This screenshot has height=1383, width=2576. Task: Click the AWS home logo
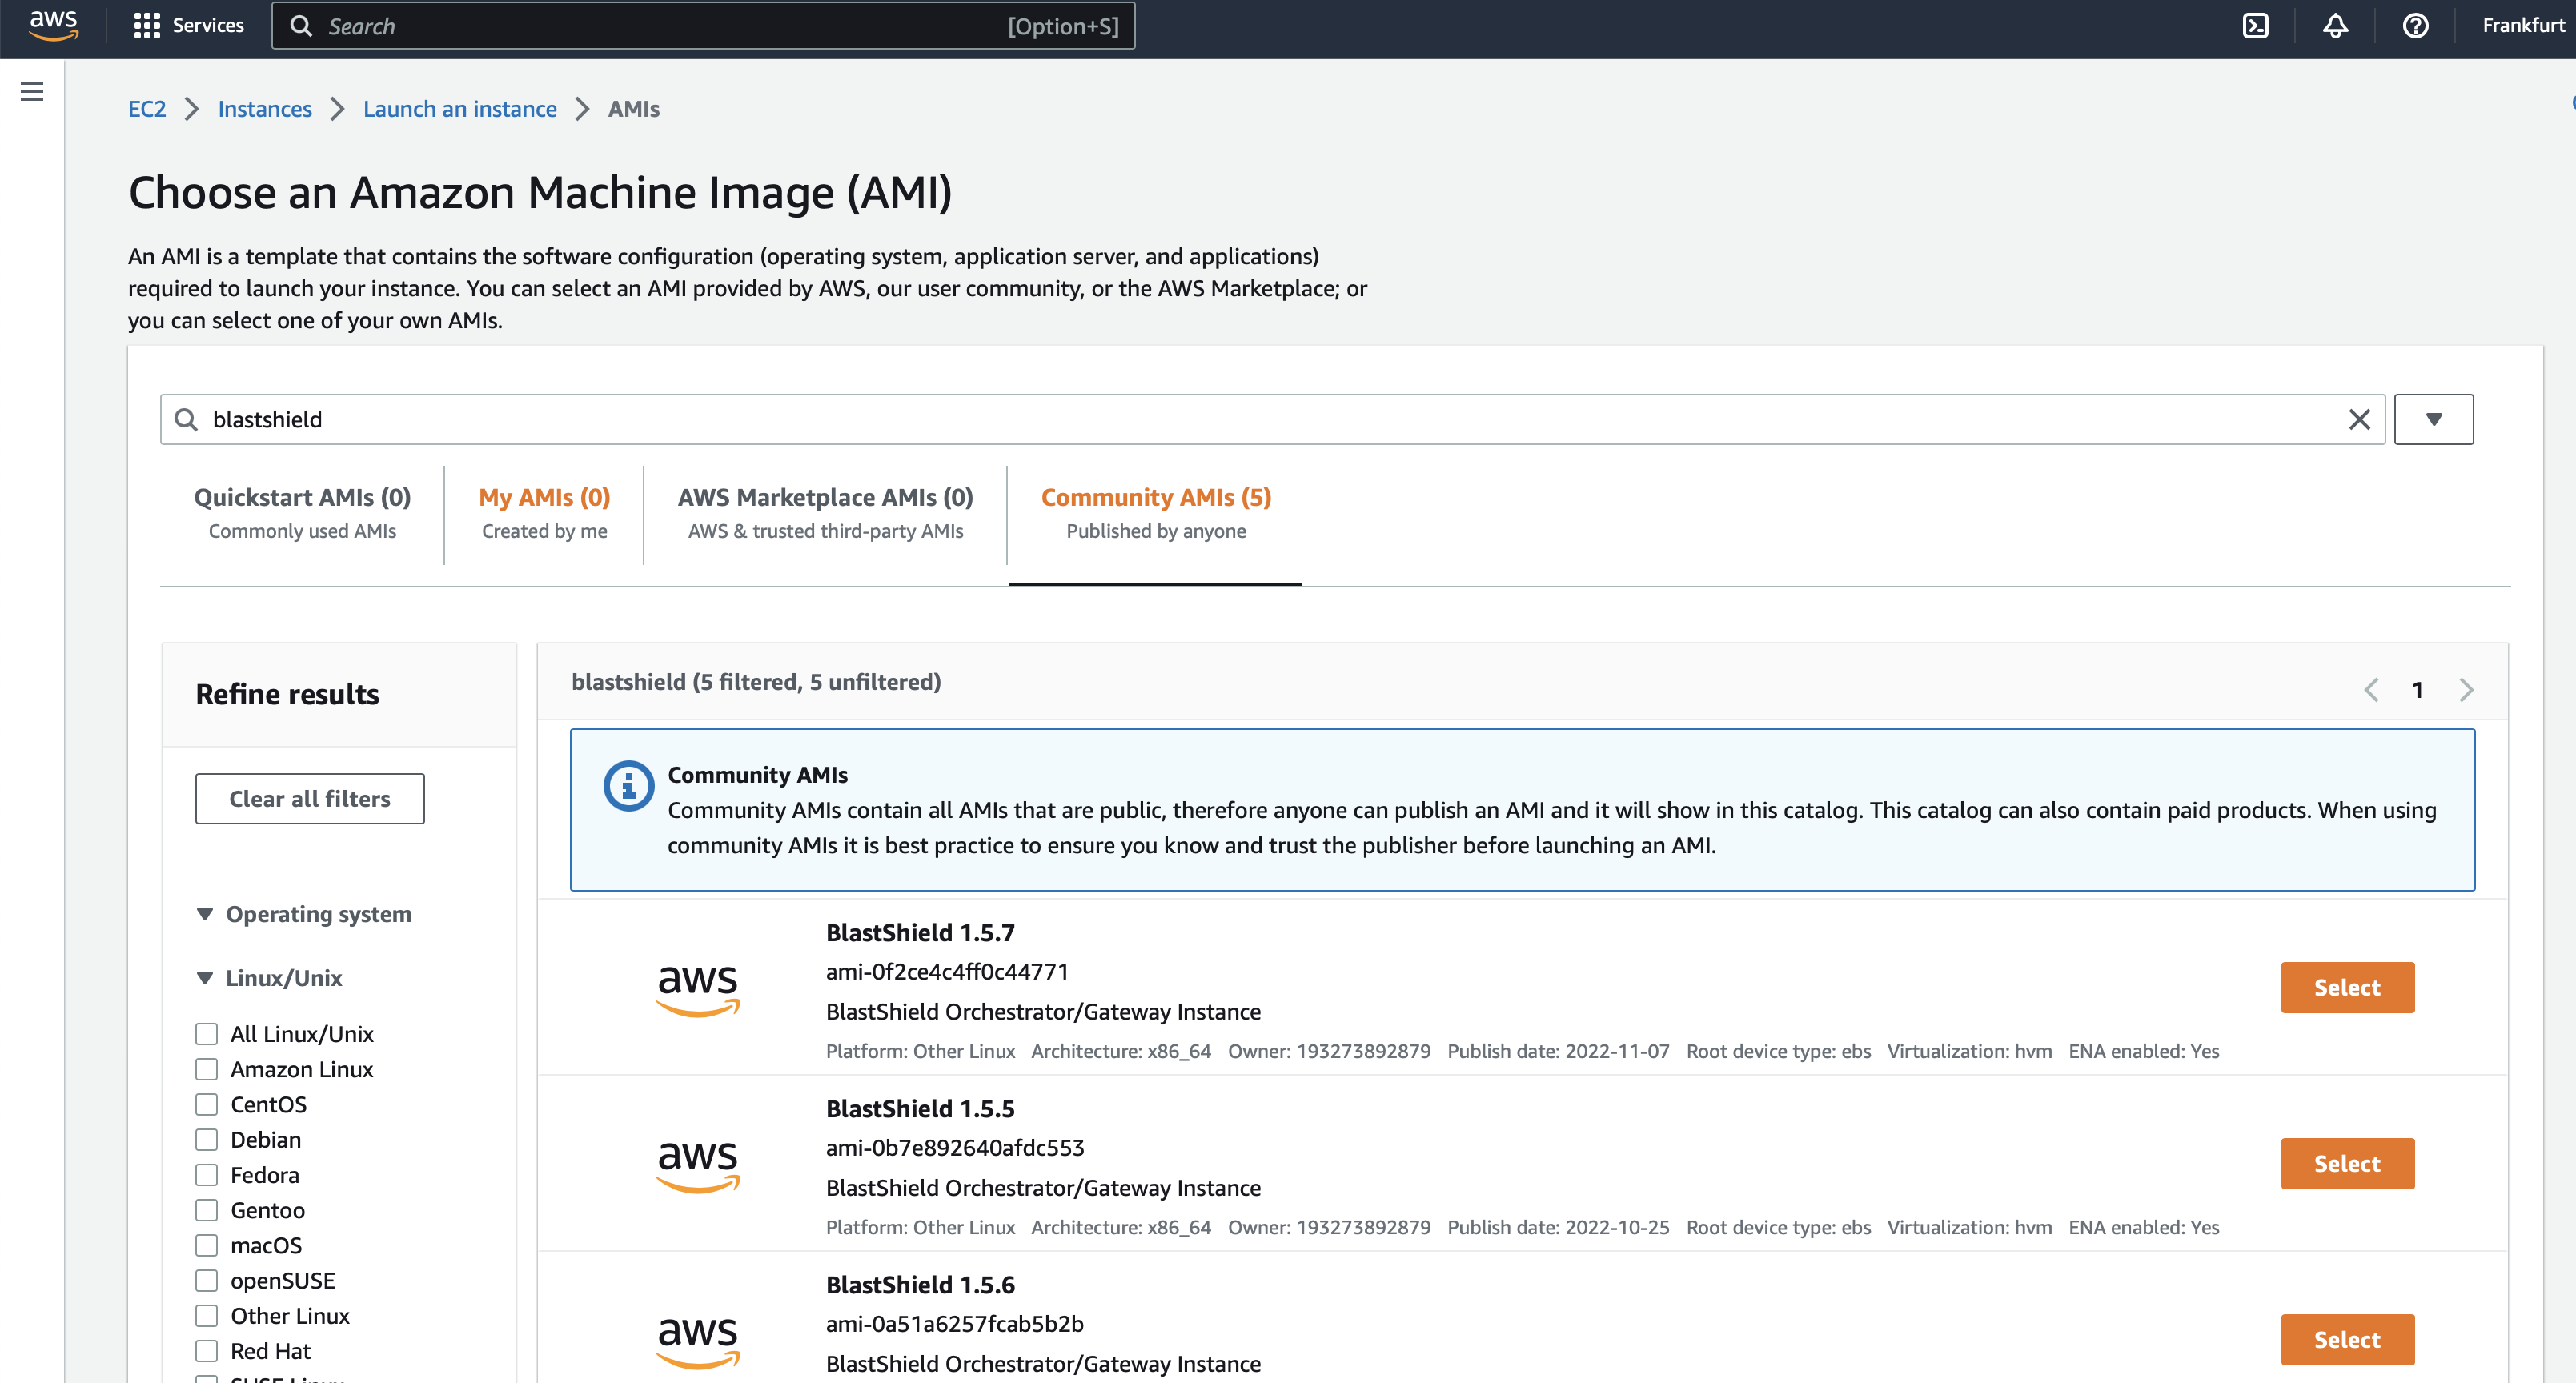point(53,26)
